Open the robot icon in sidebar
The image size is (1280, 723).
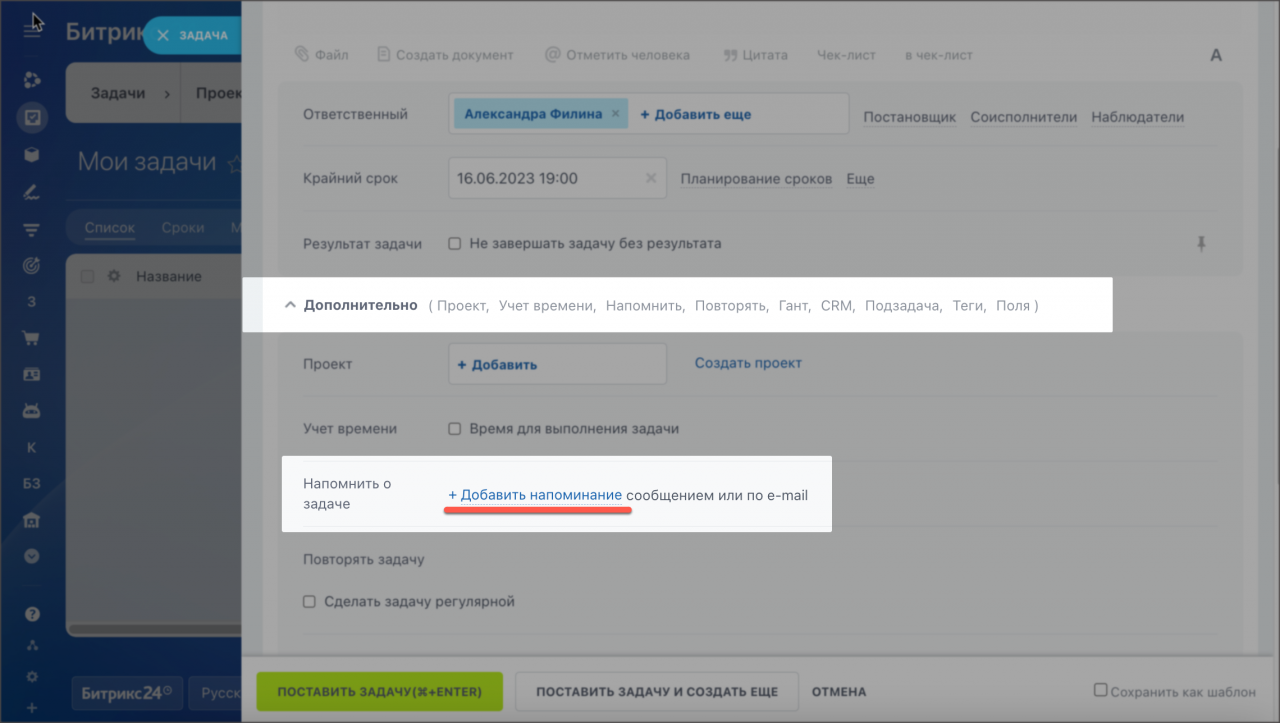coord(32,410)
